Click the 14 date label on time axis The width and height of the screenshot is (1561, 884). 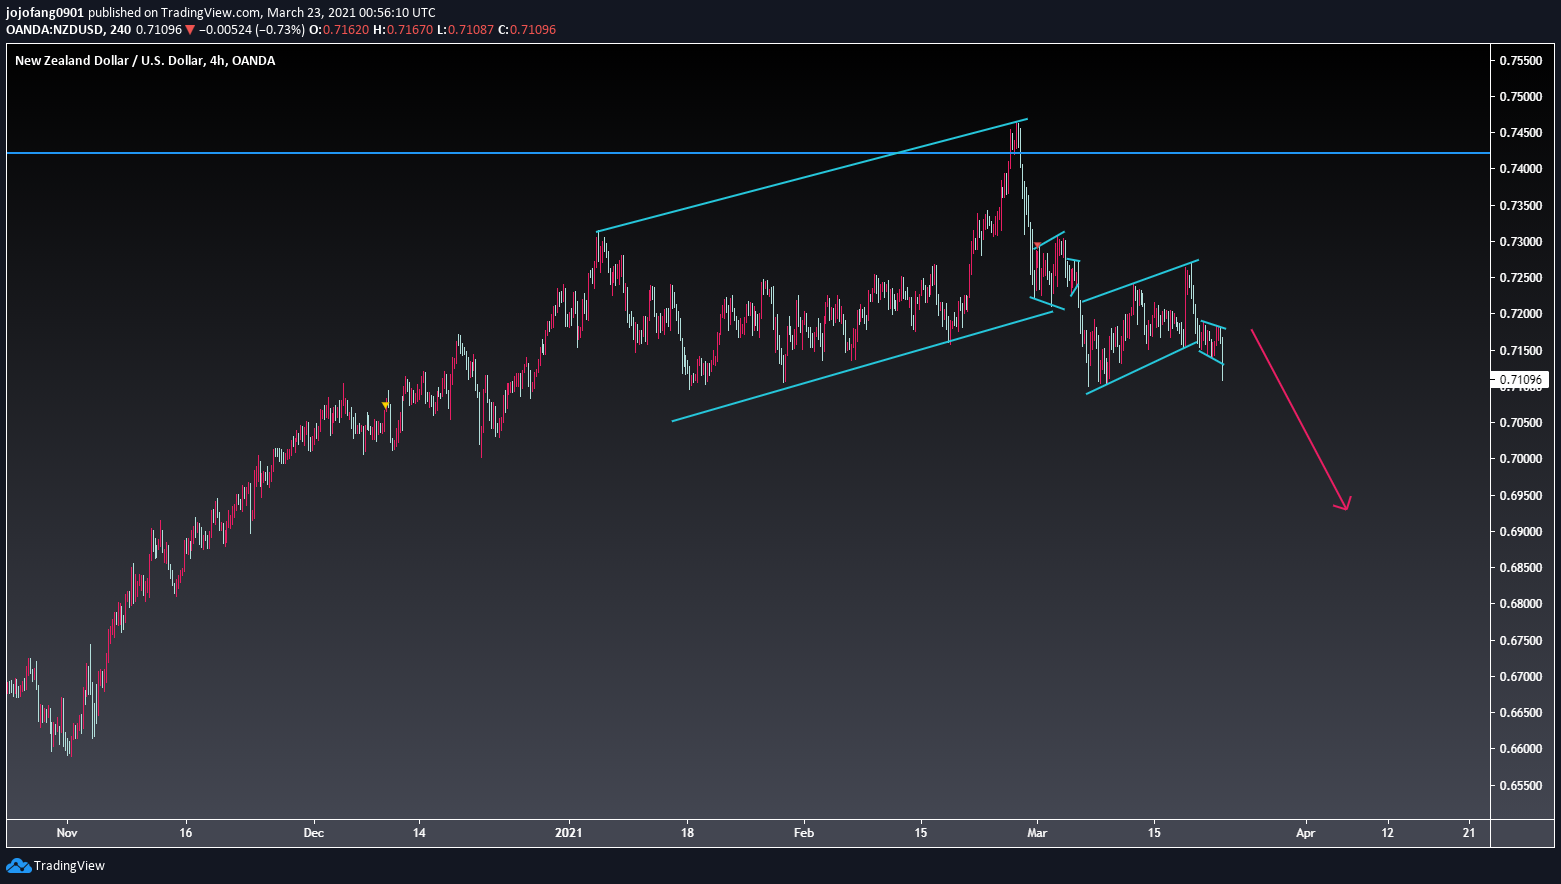419,832
